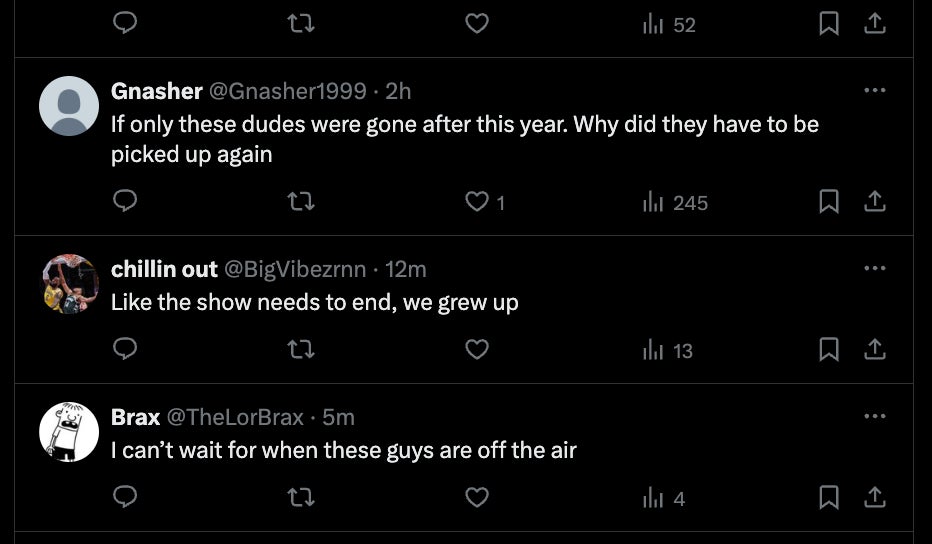Viewport: 932px width, 544px height.
Task: Like Gnasher's tweet with 1 like
Action: pyautogui.click(x=478, y=202)
